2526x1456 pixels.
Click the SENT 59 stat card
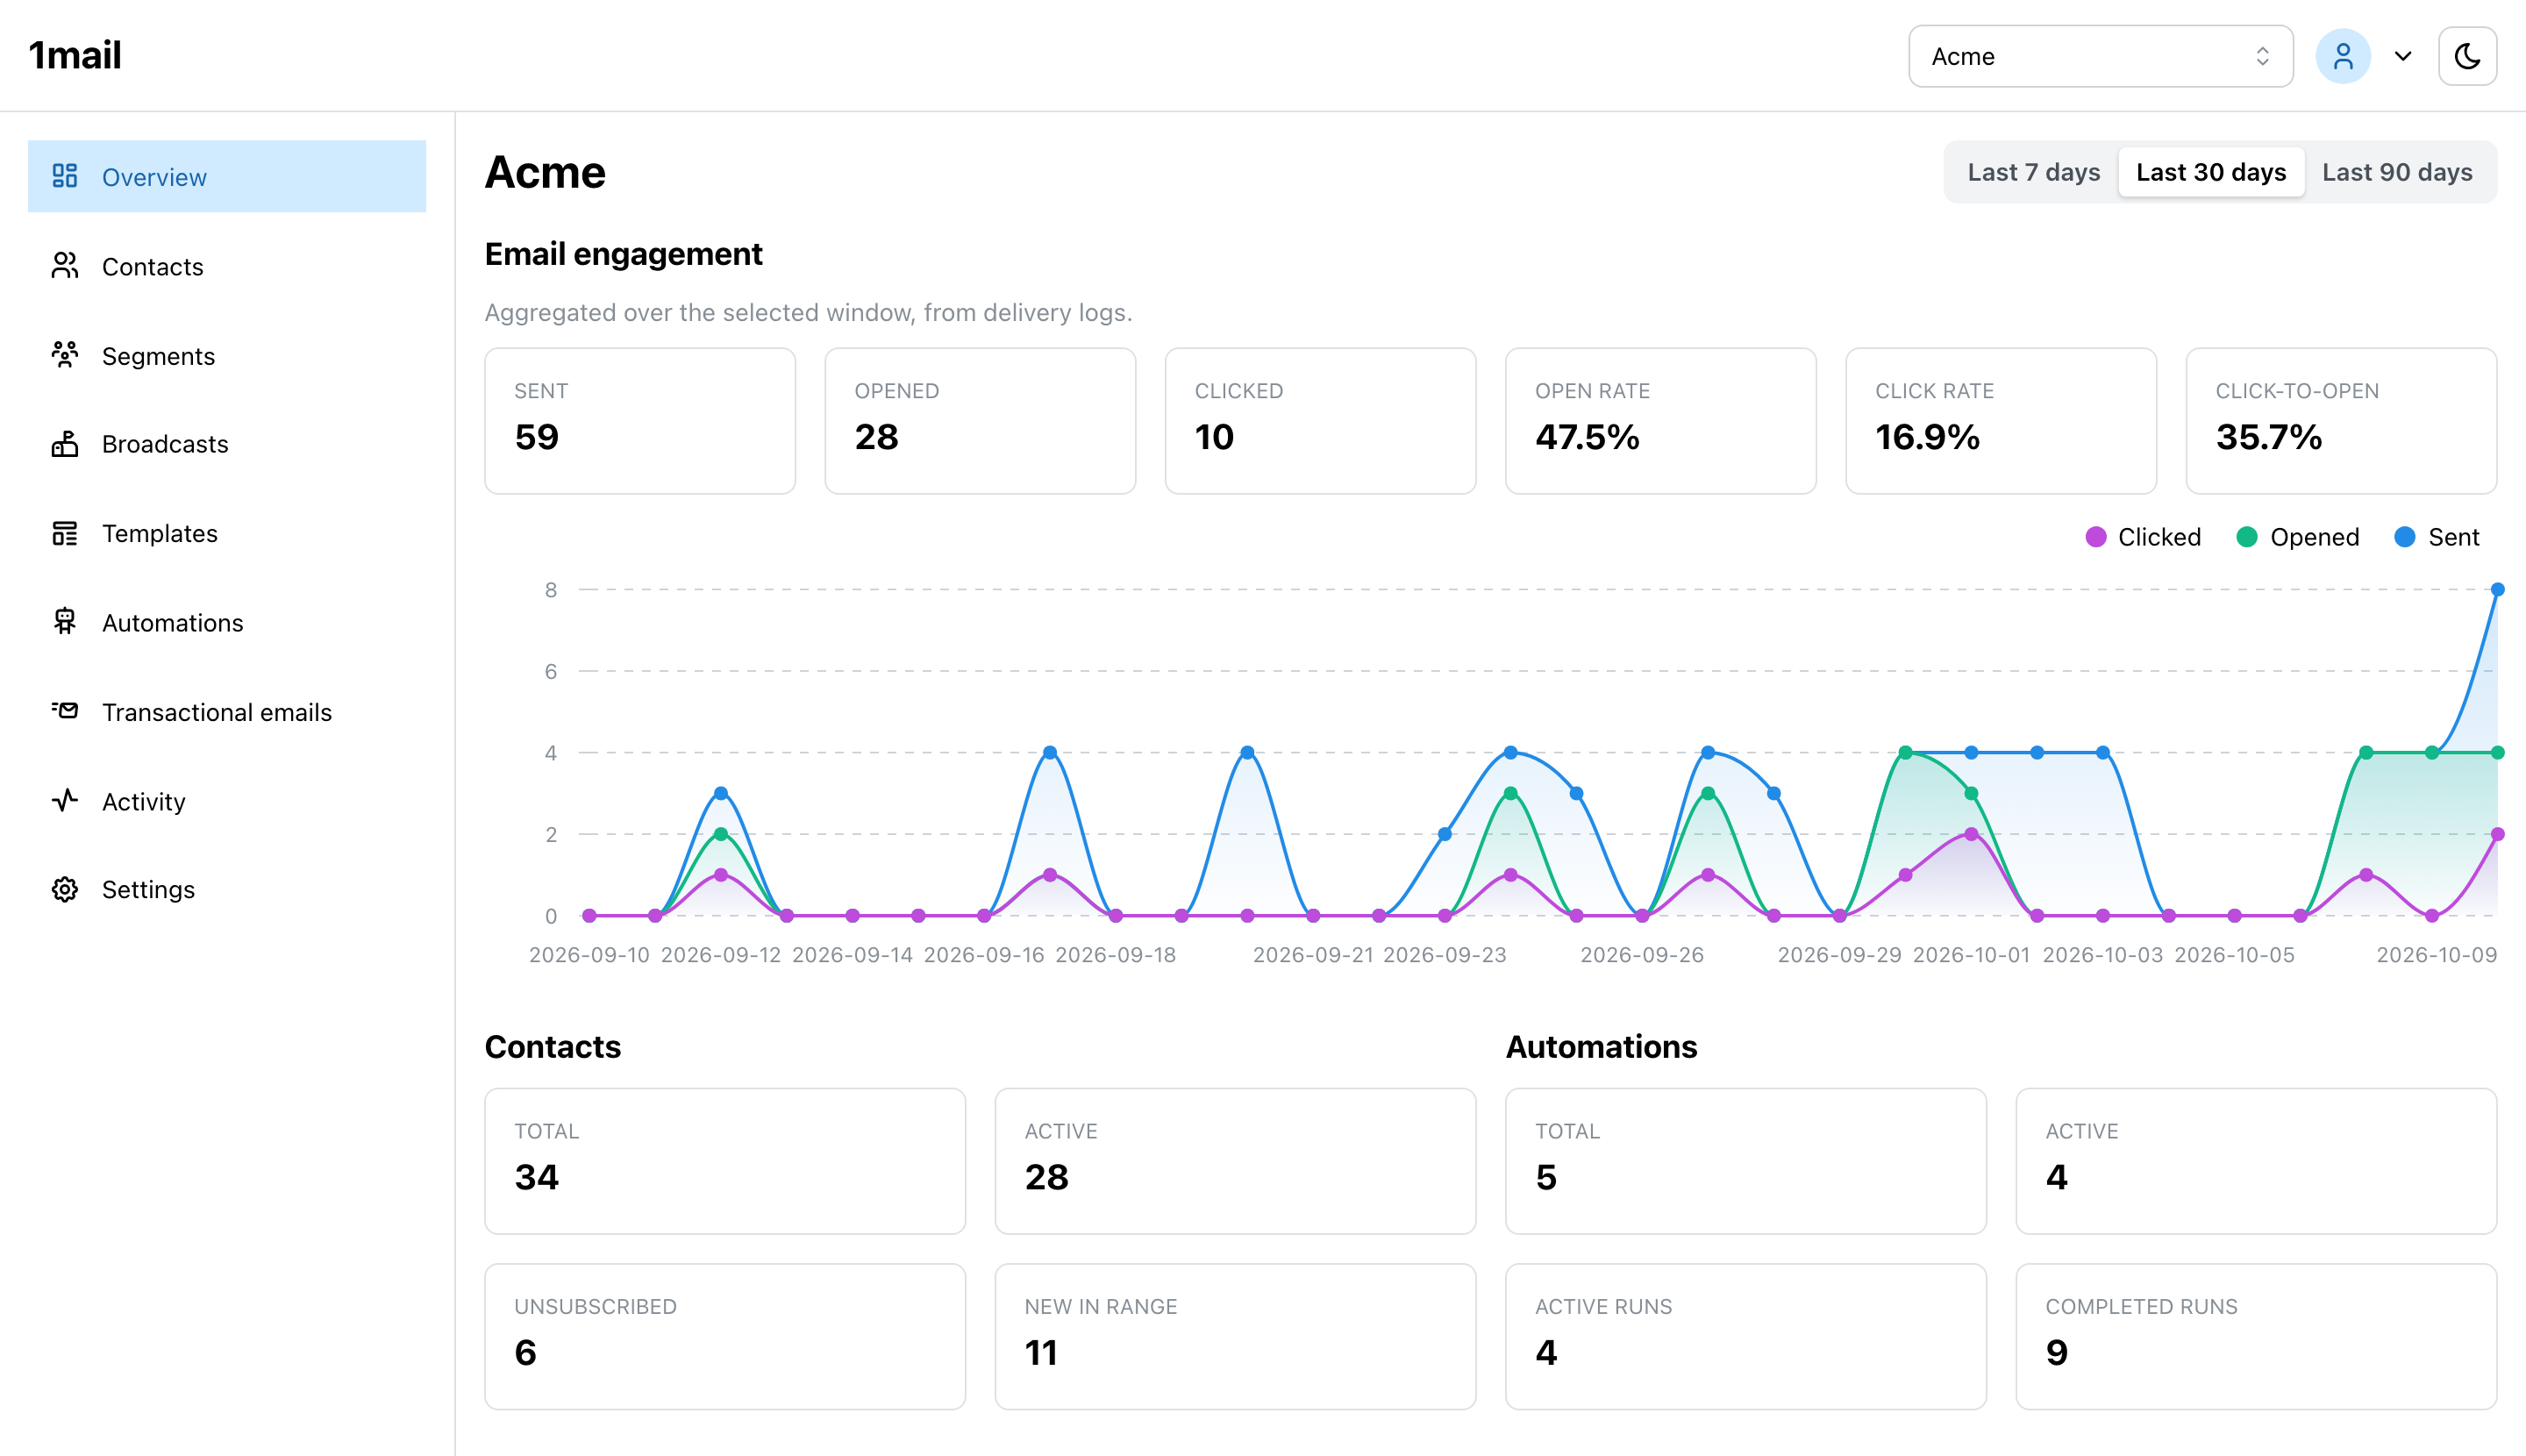click(x=640, y=421)
